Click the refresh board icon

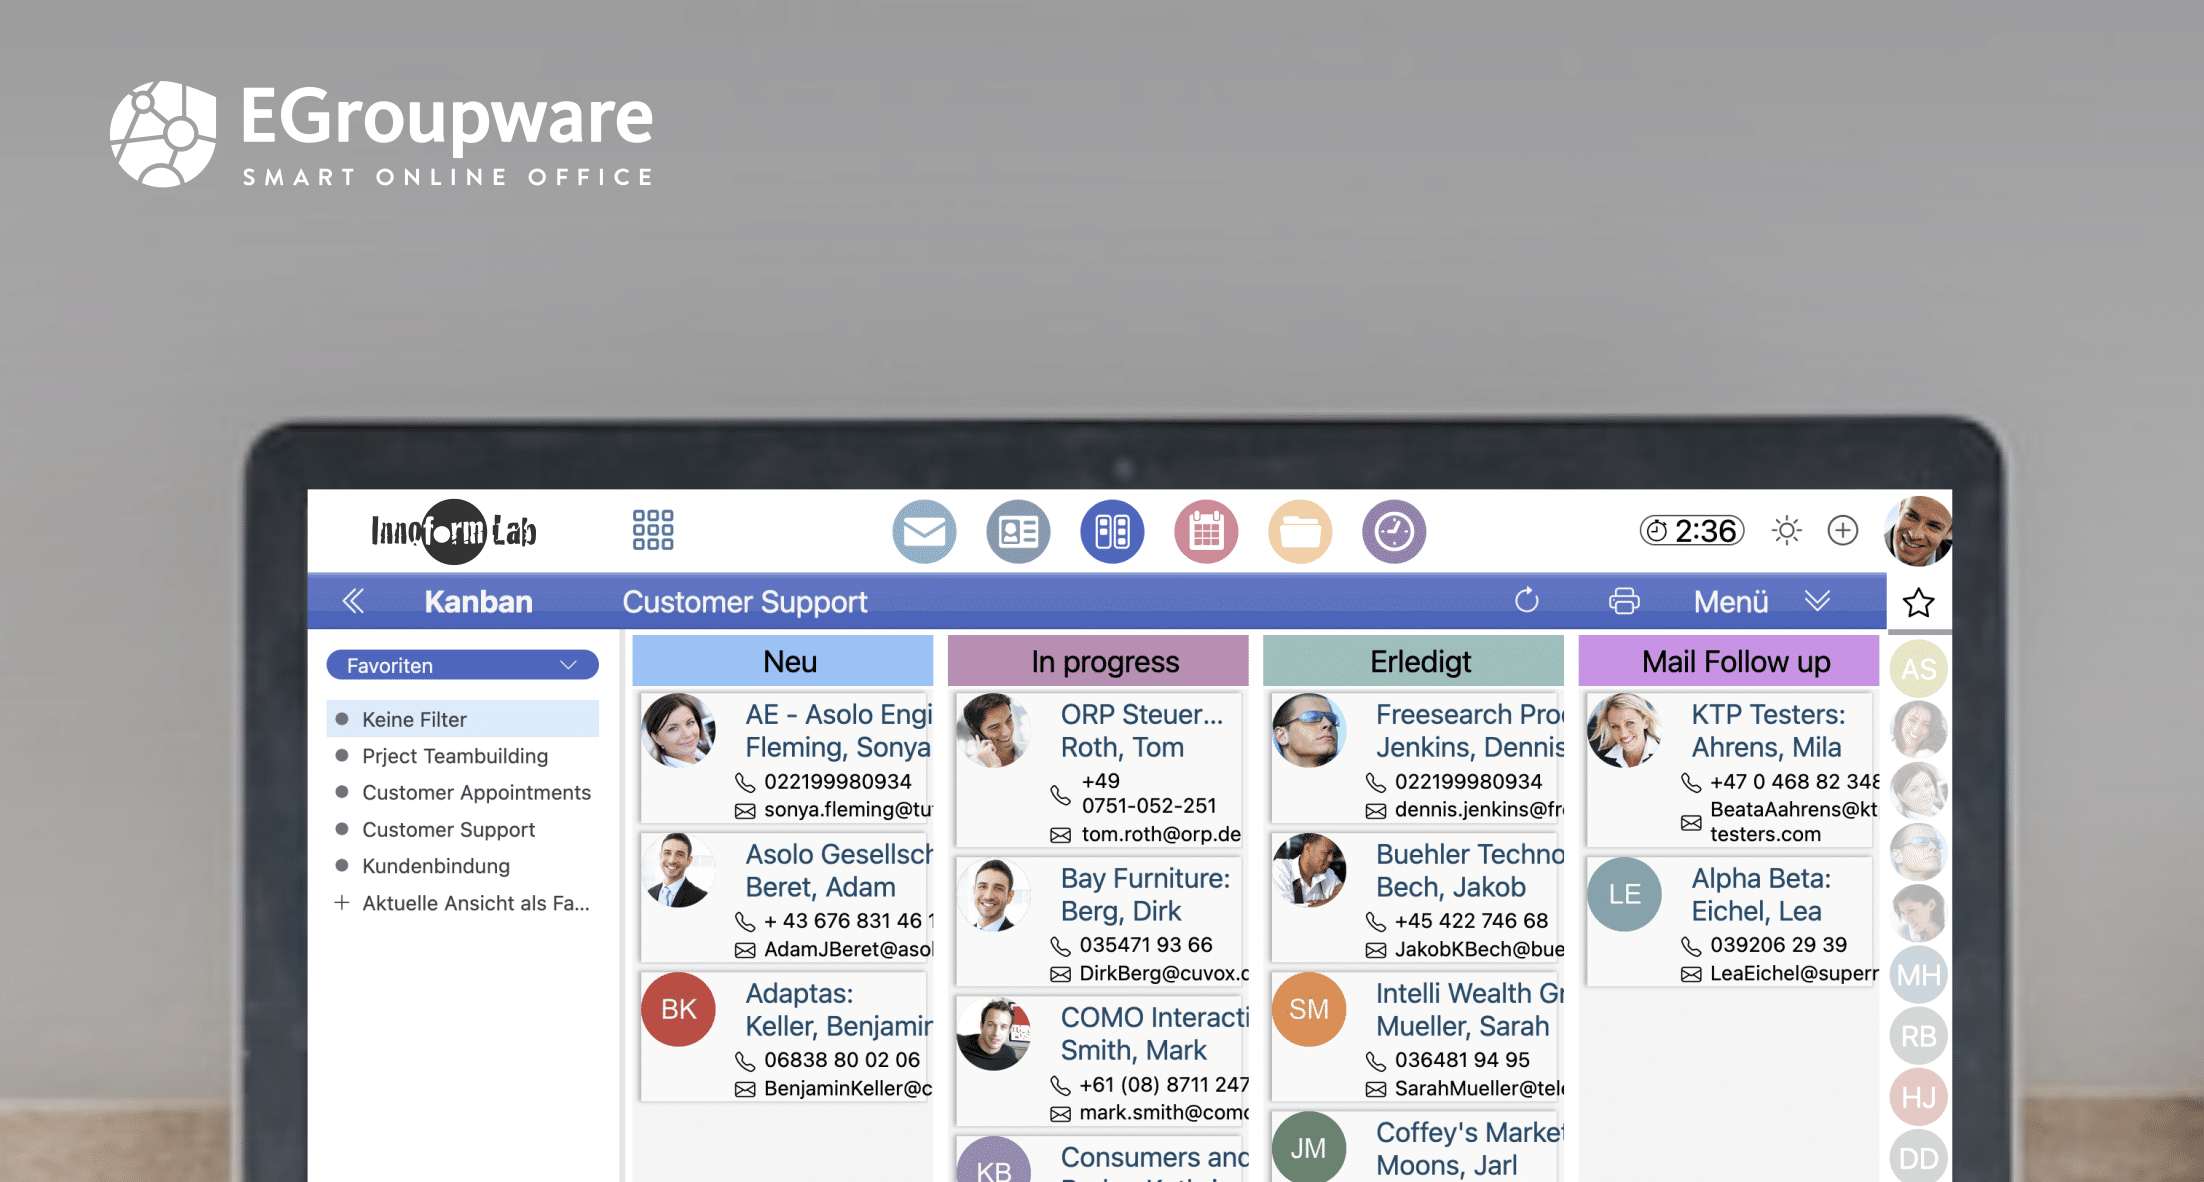pyautogui.click(x=1526, y=601)
